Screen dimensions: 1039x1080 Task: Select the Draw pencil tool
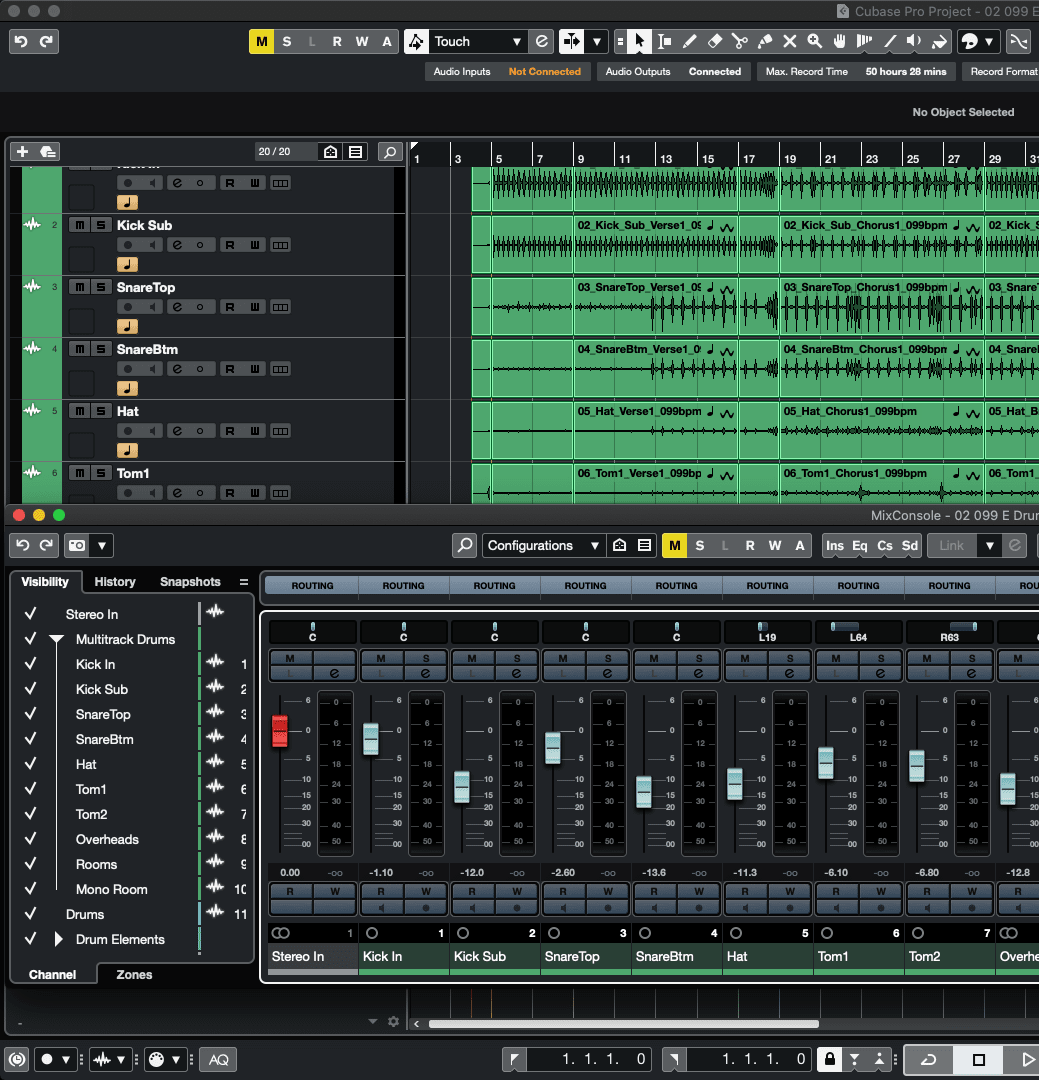689,41
